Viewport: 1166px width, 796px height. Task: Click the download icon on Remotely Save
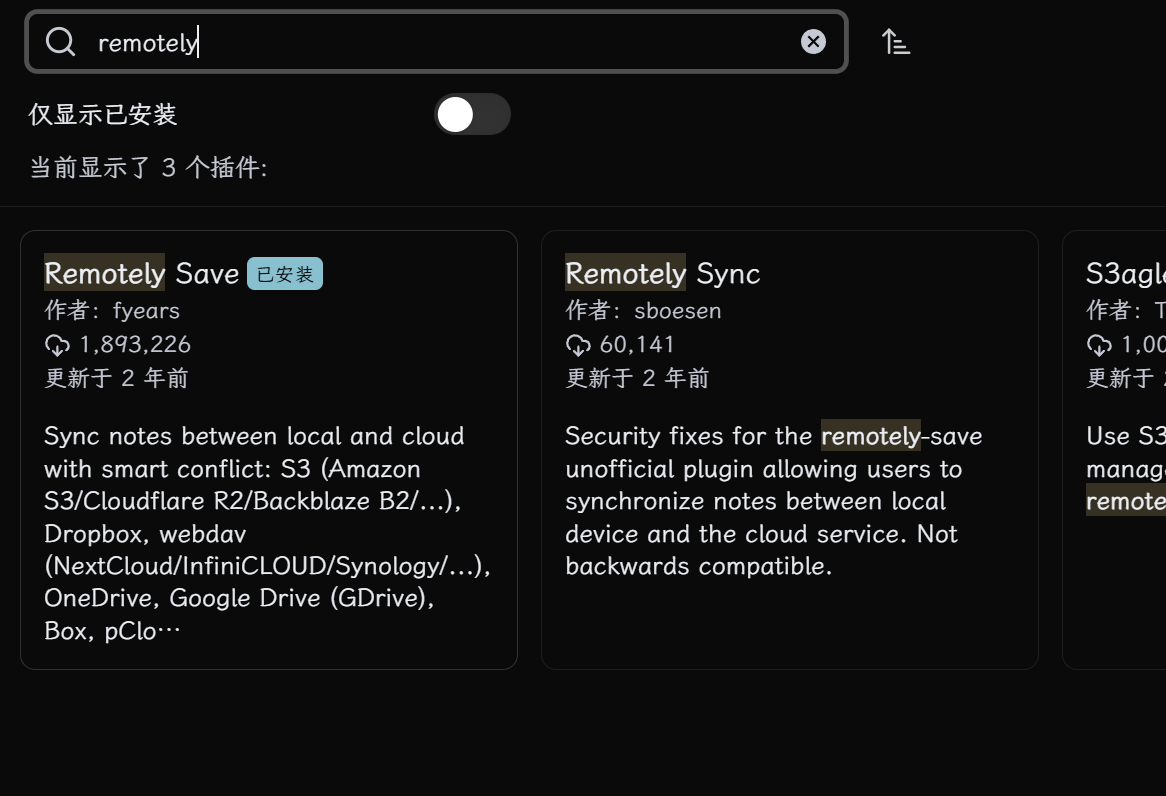pos(57,345)
